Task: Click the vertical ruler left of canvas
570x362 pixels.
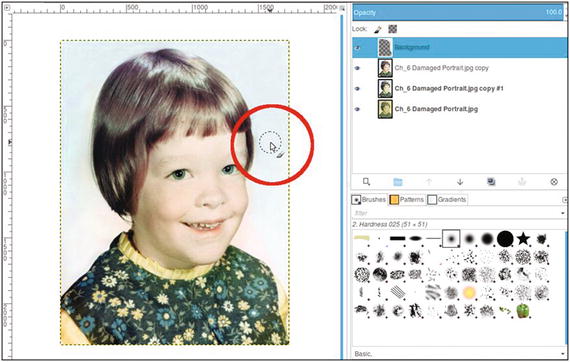Action: click(x=7, y=185)
